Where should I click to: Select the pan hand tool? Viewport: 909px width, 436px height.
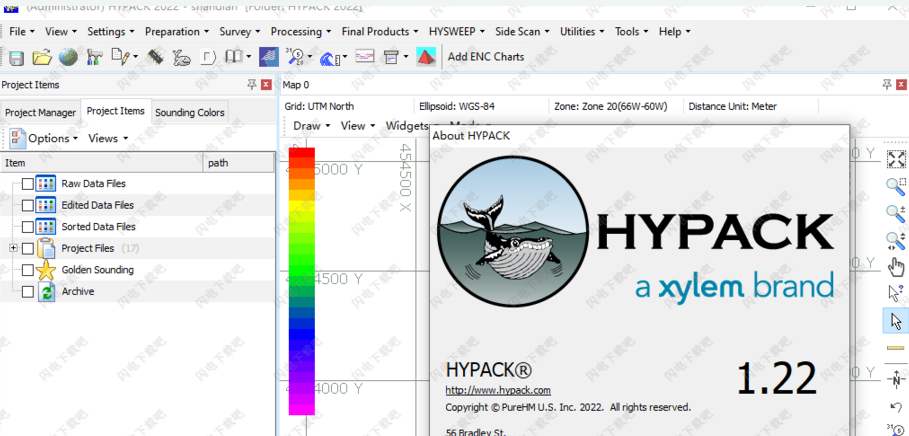[x=896, y=267]
